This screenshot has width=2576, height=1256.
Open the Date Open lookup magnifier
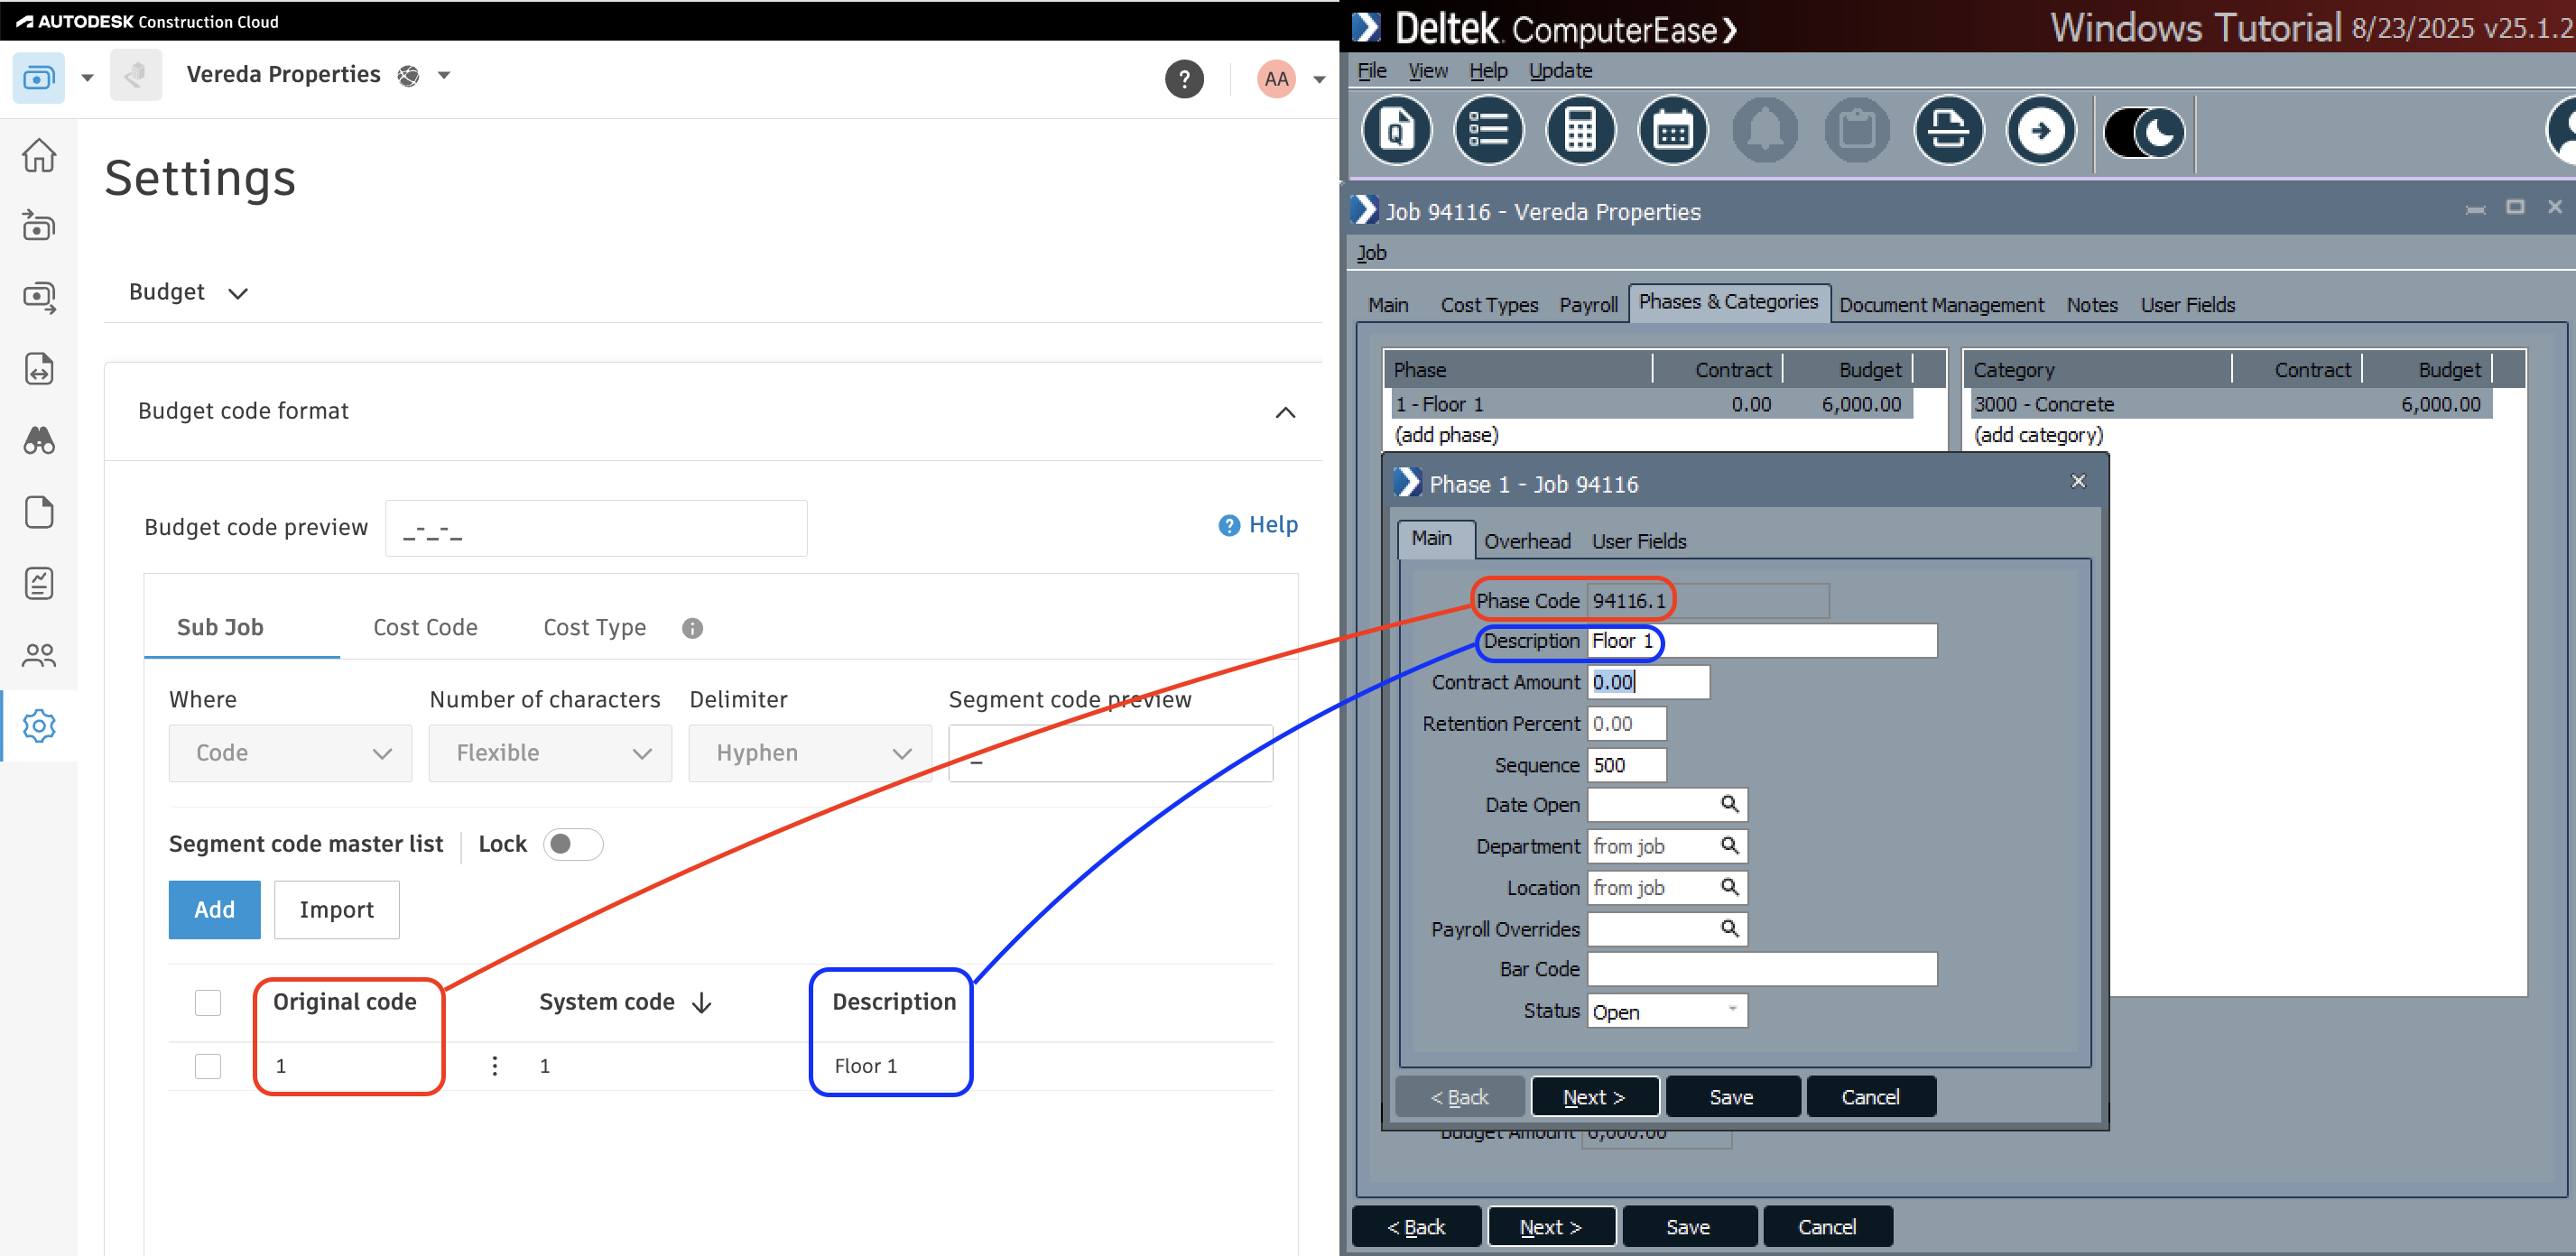click(x=1730, y=804)
